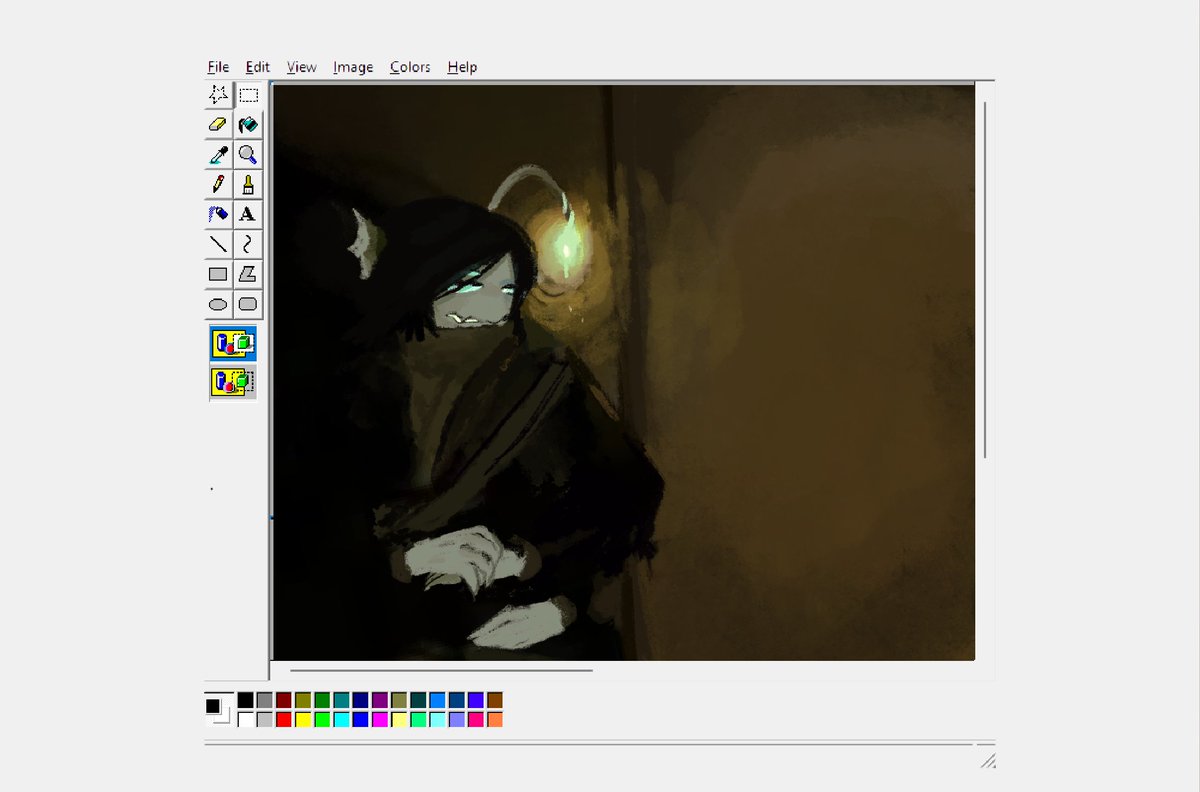The image size is (1200, 792).
Task: Select the Free-Form Select tool
Action: pos(218,95)
